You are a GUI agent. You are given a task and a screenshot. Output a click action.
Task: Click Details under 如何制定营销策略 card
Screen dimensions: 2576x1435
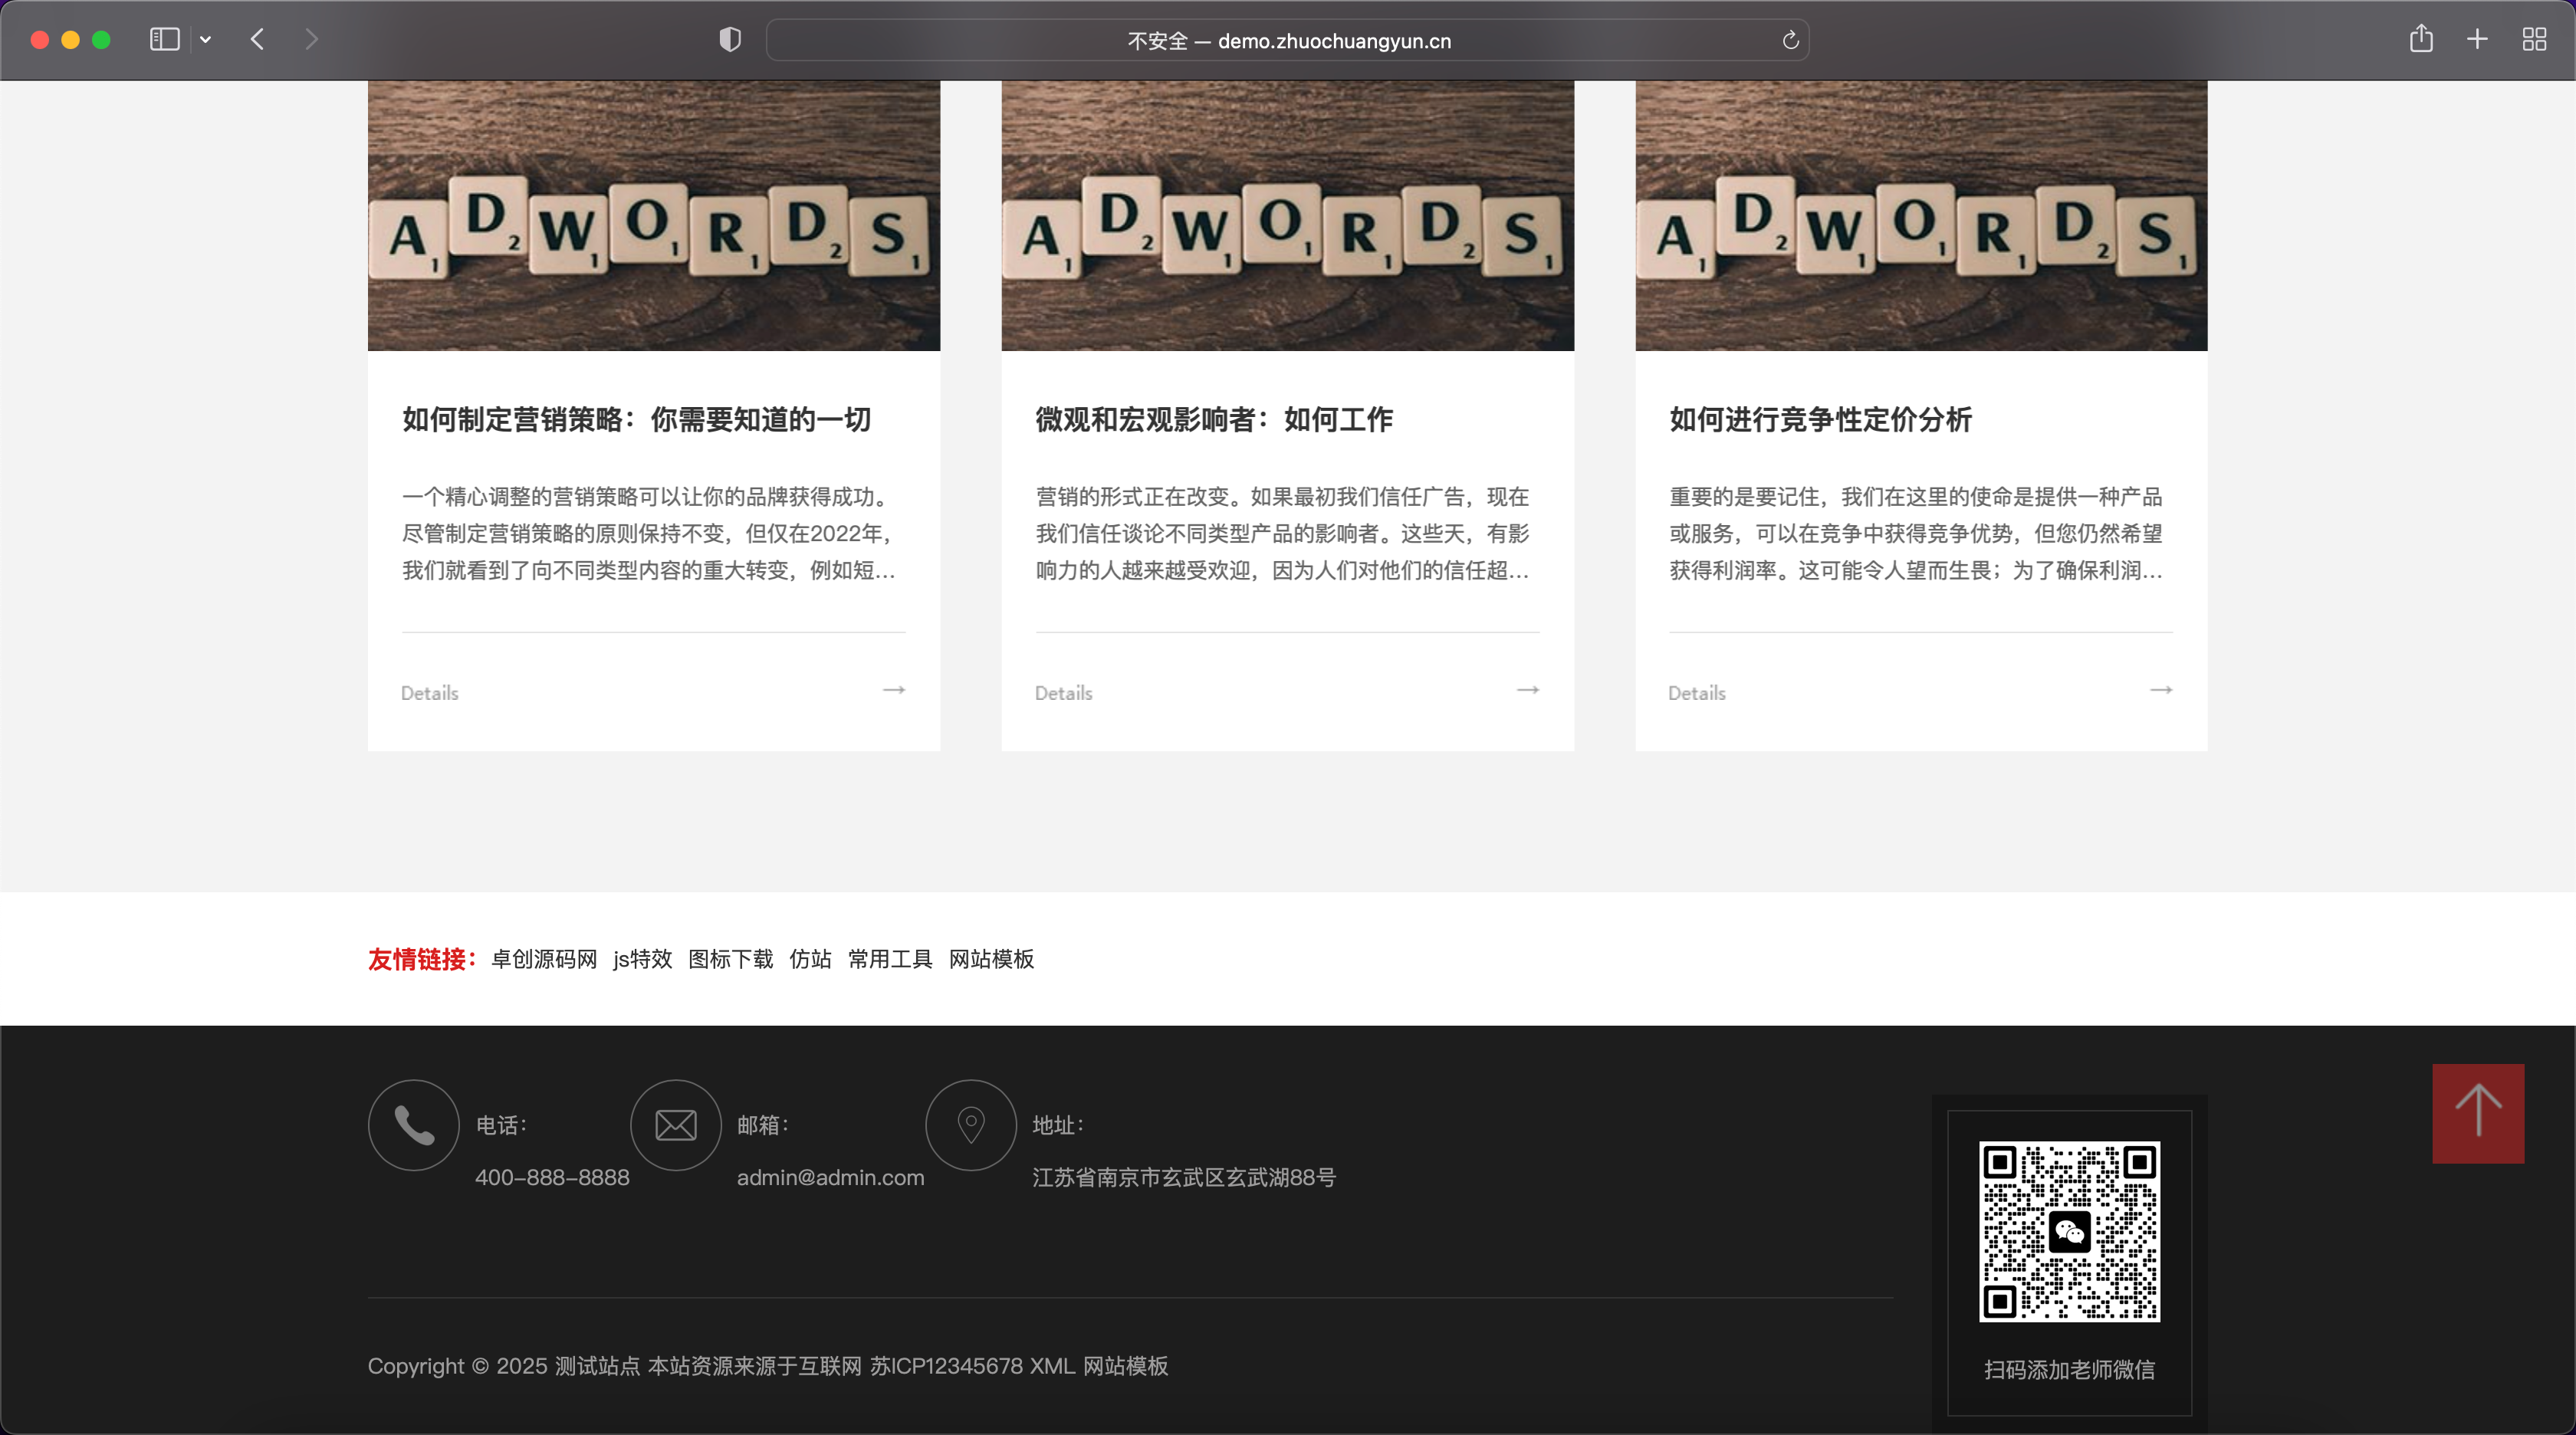point(430,693)
